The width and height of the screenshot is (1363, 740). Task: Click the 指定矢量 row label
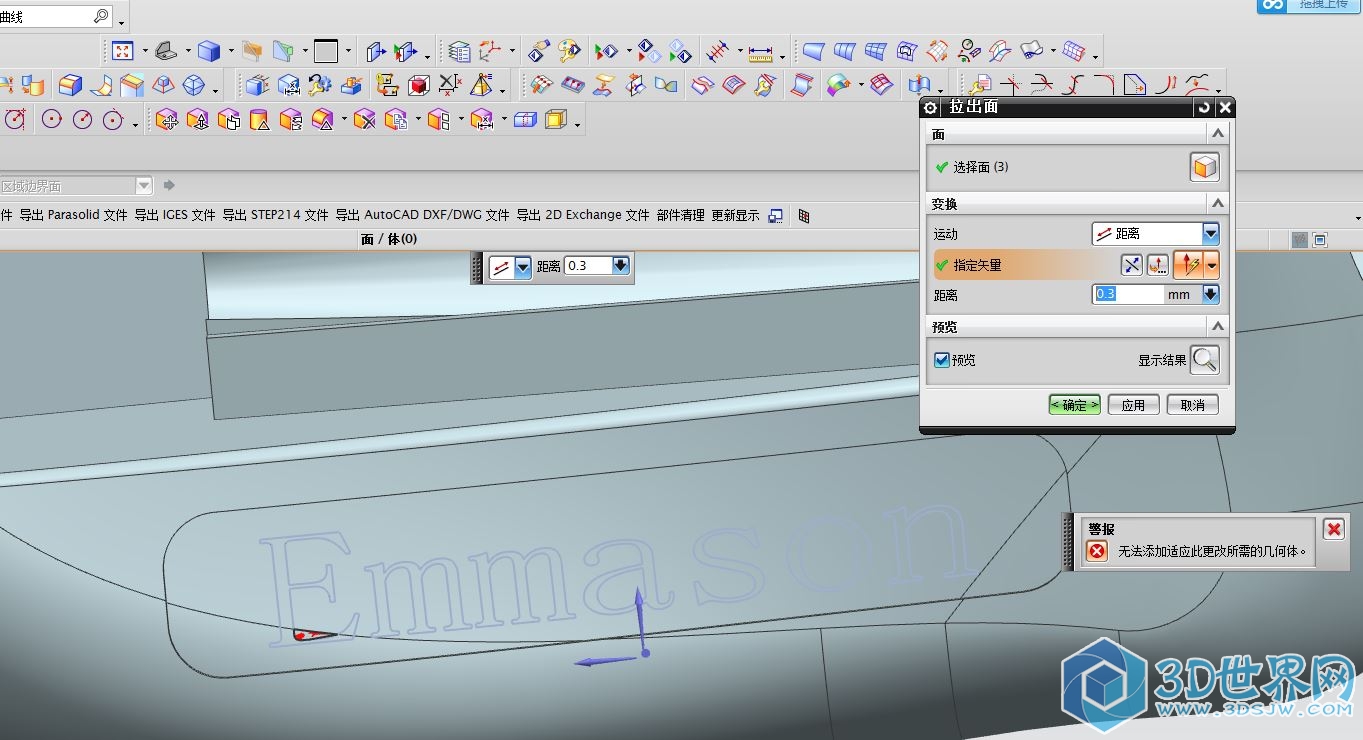(x=977, y=266)
